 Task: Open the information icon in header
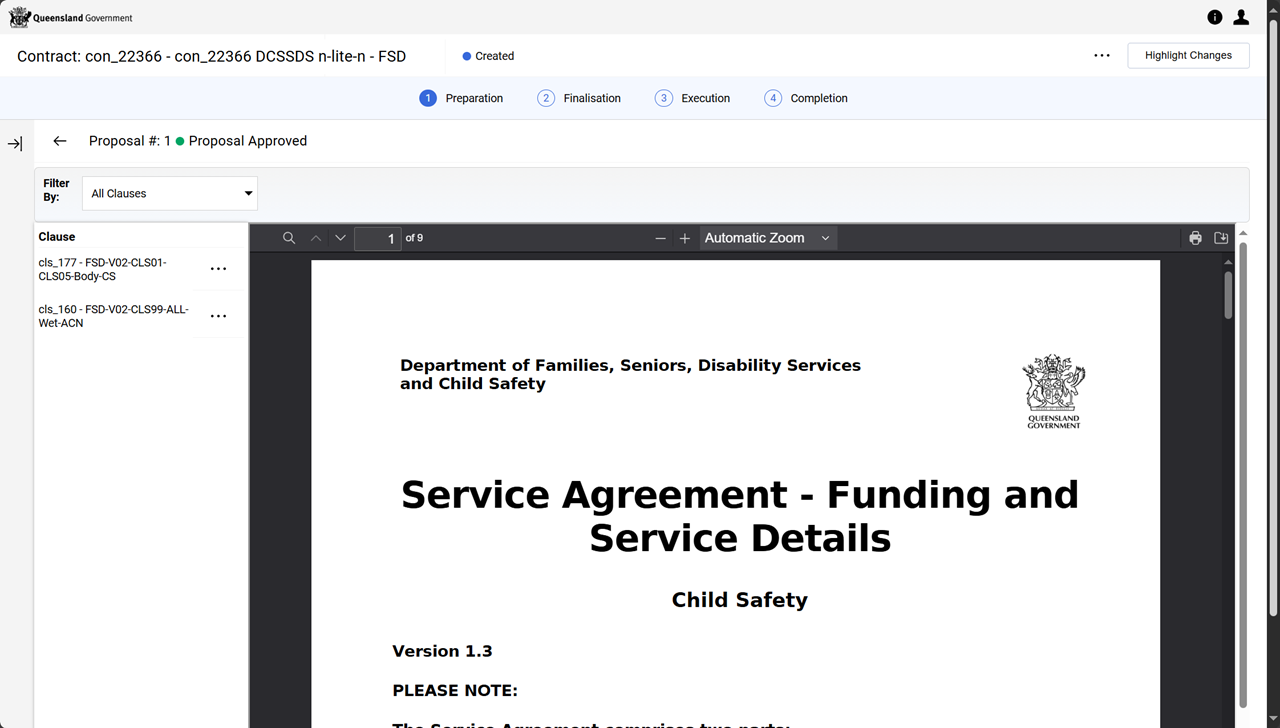point(1215,17)
